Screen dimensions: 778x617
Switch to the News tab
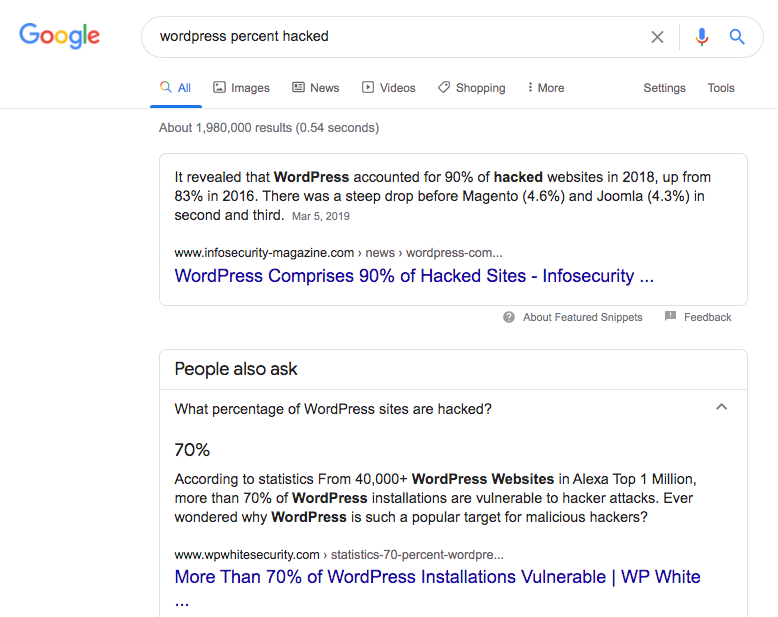pyautogui.click(x=316, y=88)
